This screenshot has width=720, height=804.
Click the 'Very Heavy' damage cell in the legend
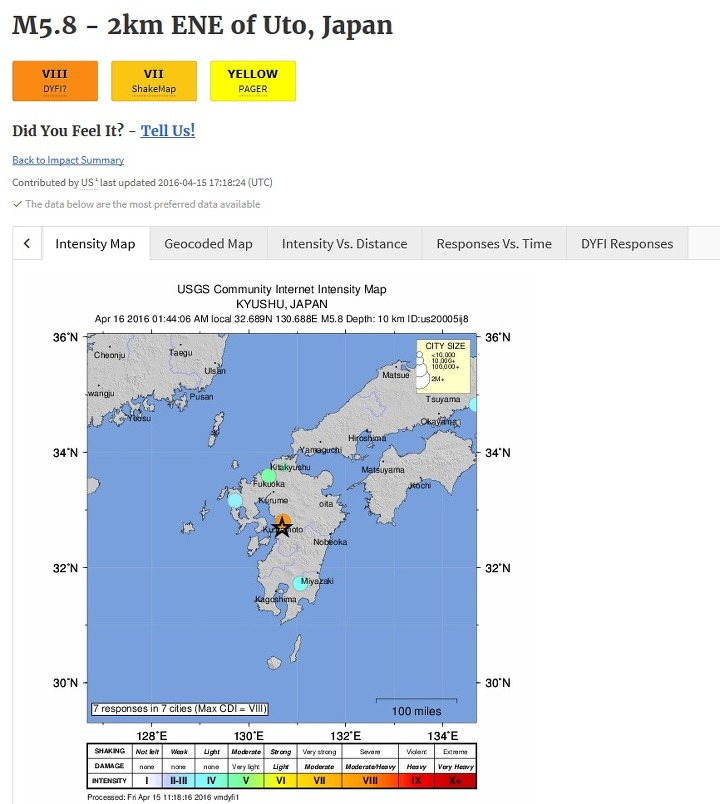coord(455,767)
